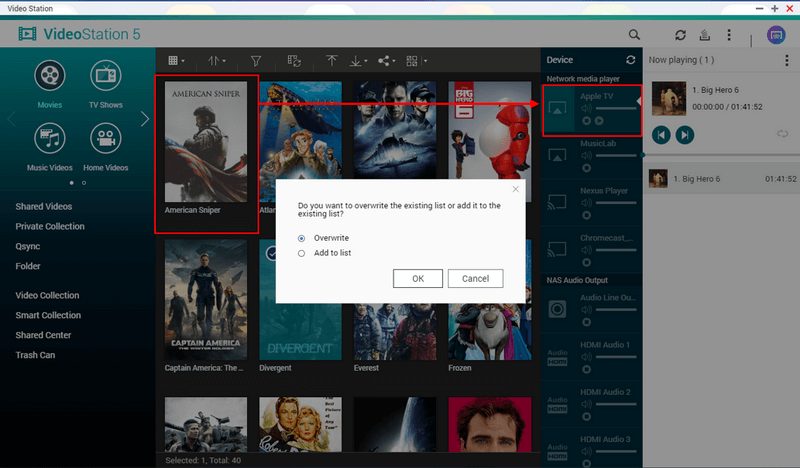Open the Music Videos category icon

tap(49, 138)
